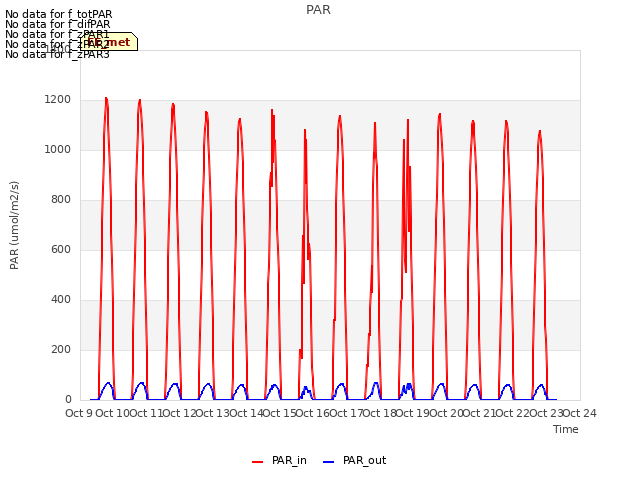Click the Time x-axis label

566,429
